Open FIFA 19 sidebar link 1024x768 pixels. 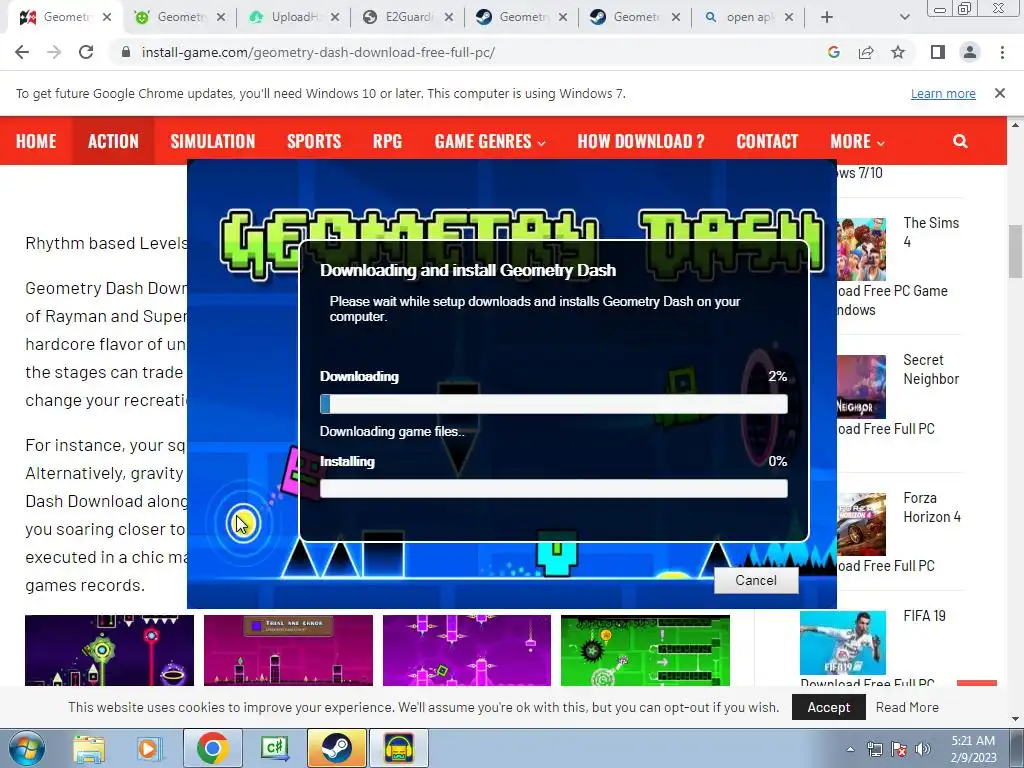pyautogui.click(x=924, y=616)
